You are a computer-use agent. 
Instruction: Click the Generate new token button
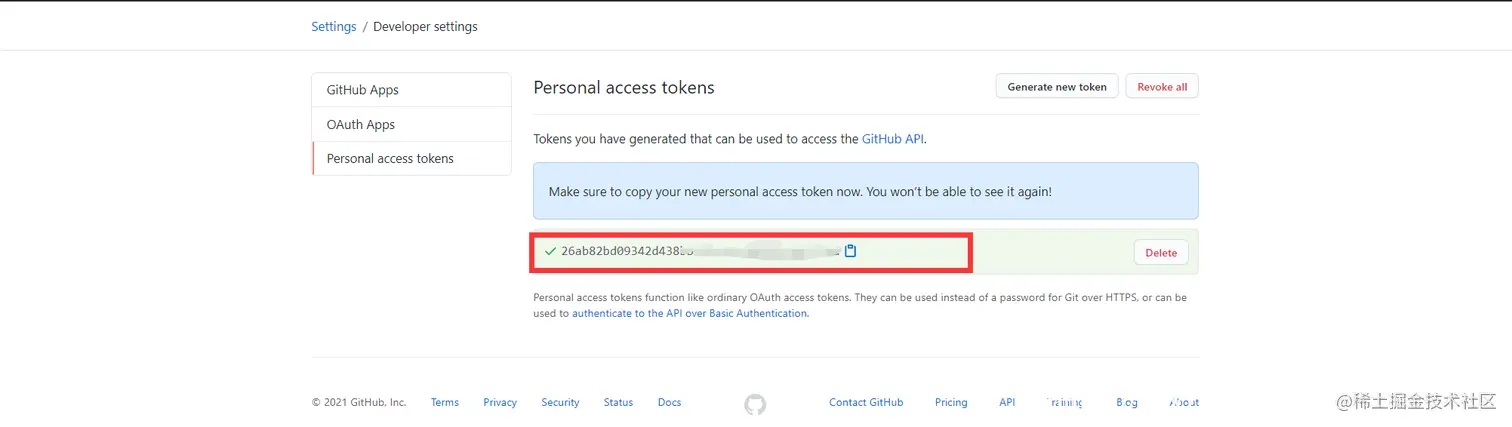(x=1057, y=87)
